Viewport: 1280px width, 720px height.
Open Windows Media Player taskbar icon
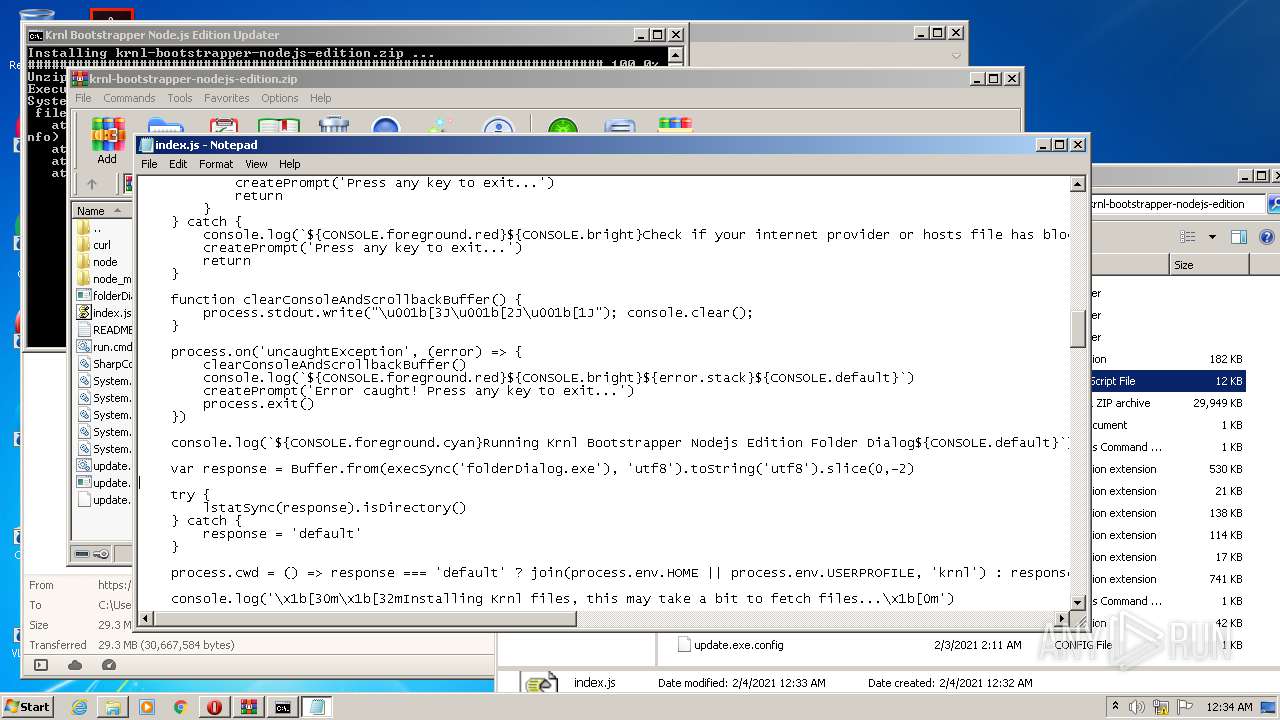click(x=147, y=707)
